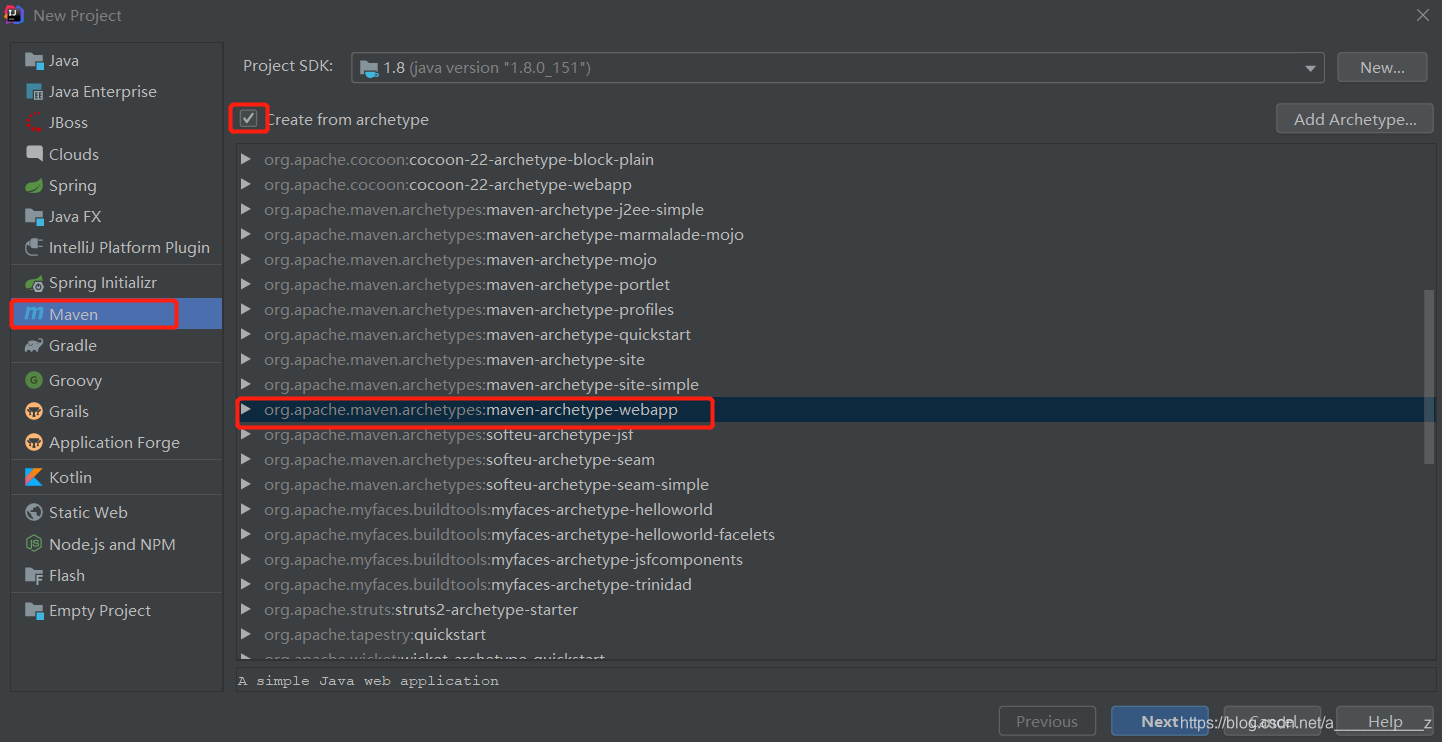Select myfaces-archetype-jsfcomponents row text

(x=503, y=559)
